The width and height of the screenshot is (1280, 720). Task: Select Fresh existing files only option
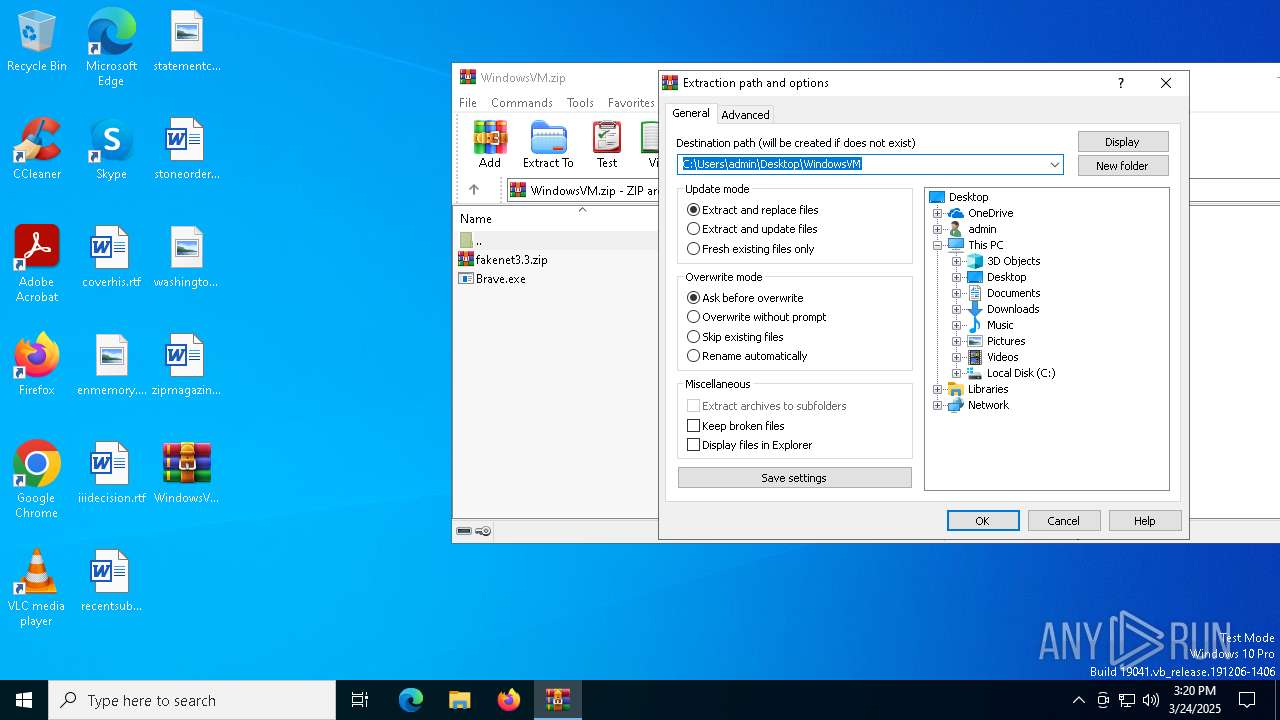(x=750, y=248)
